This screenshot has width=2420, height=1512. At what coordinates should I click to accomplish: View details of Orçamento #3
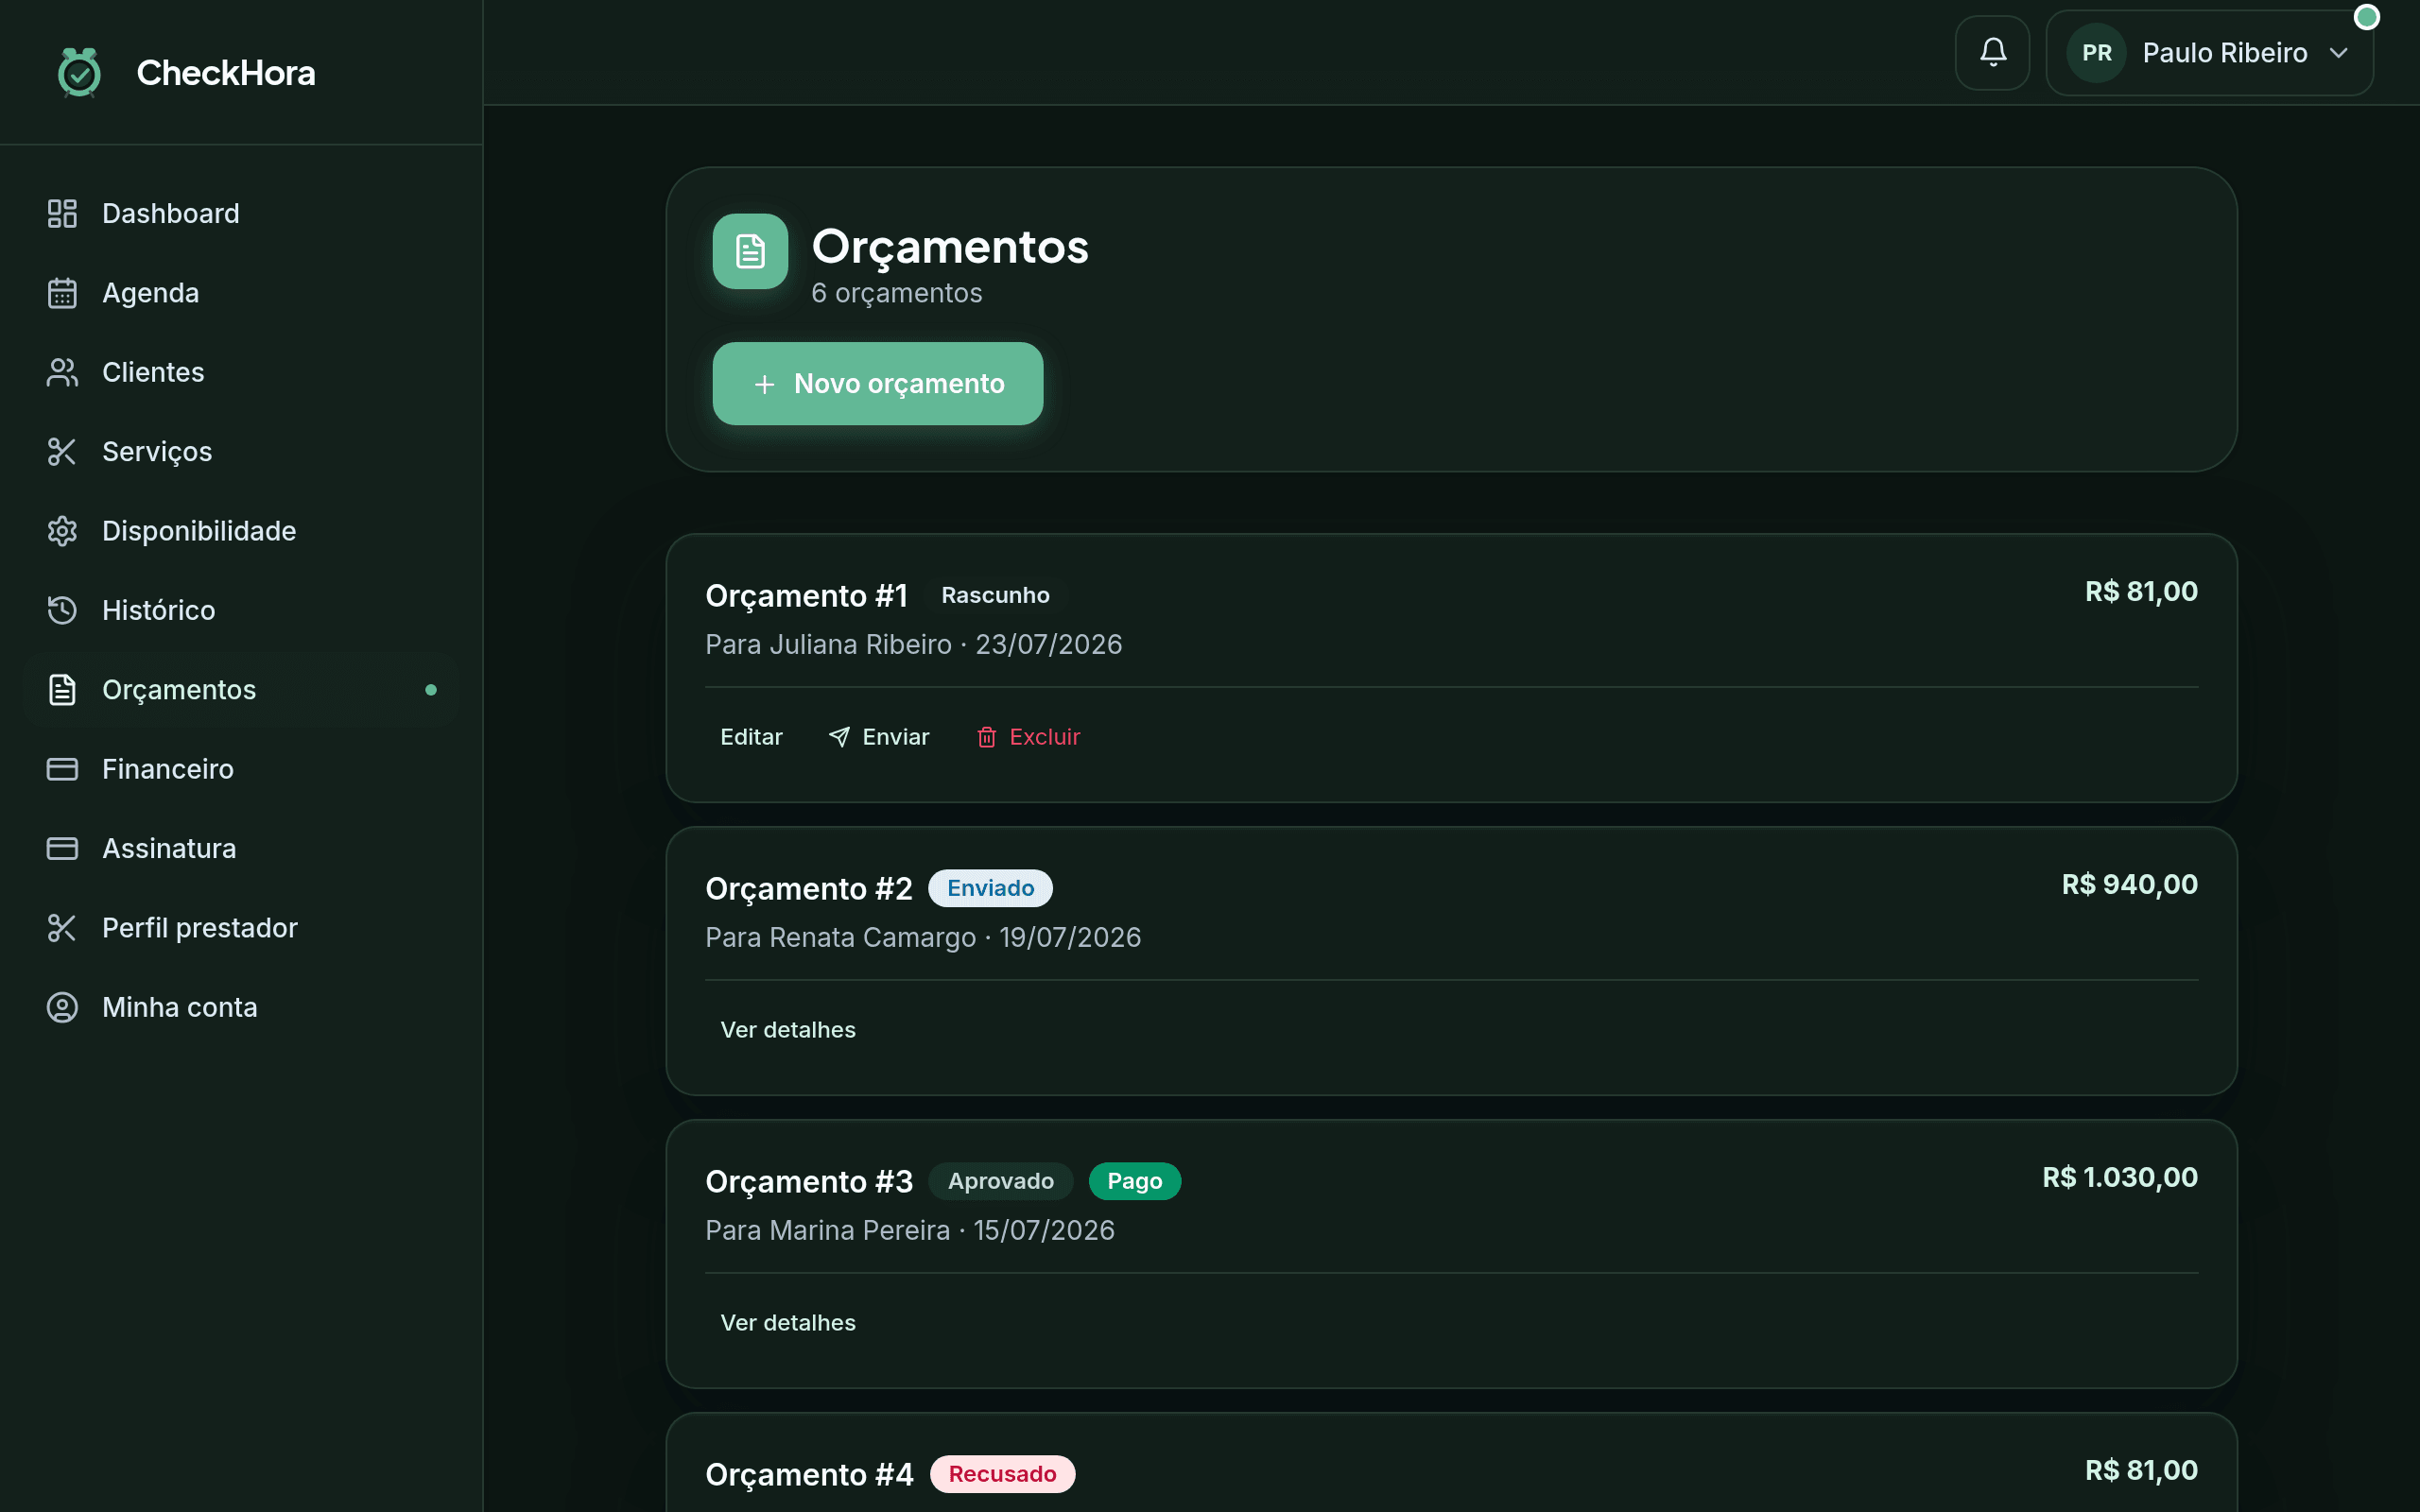tap(788, 1323)
